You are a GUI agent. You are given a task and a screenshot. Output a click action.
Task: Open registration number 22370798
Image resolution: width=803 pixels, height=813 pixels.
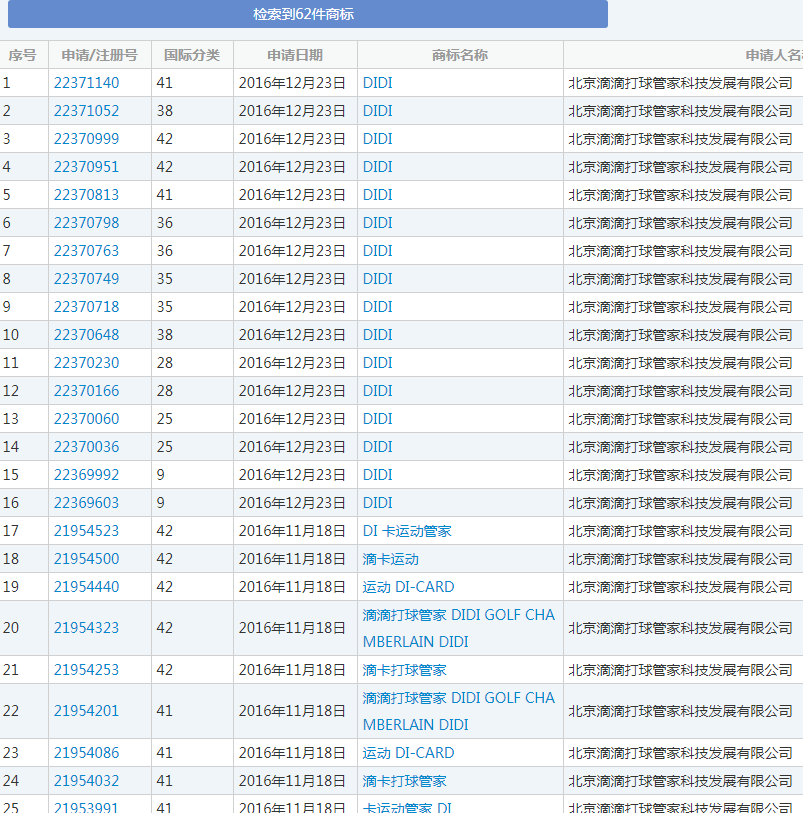coord(87,223)
